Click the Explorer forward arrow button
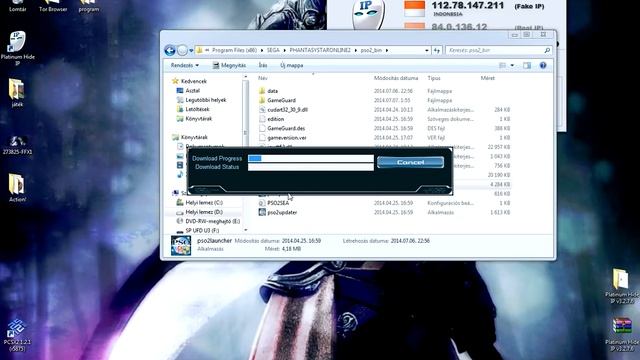Viewport: 640px width, 360px height. (182, 50)
